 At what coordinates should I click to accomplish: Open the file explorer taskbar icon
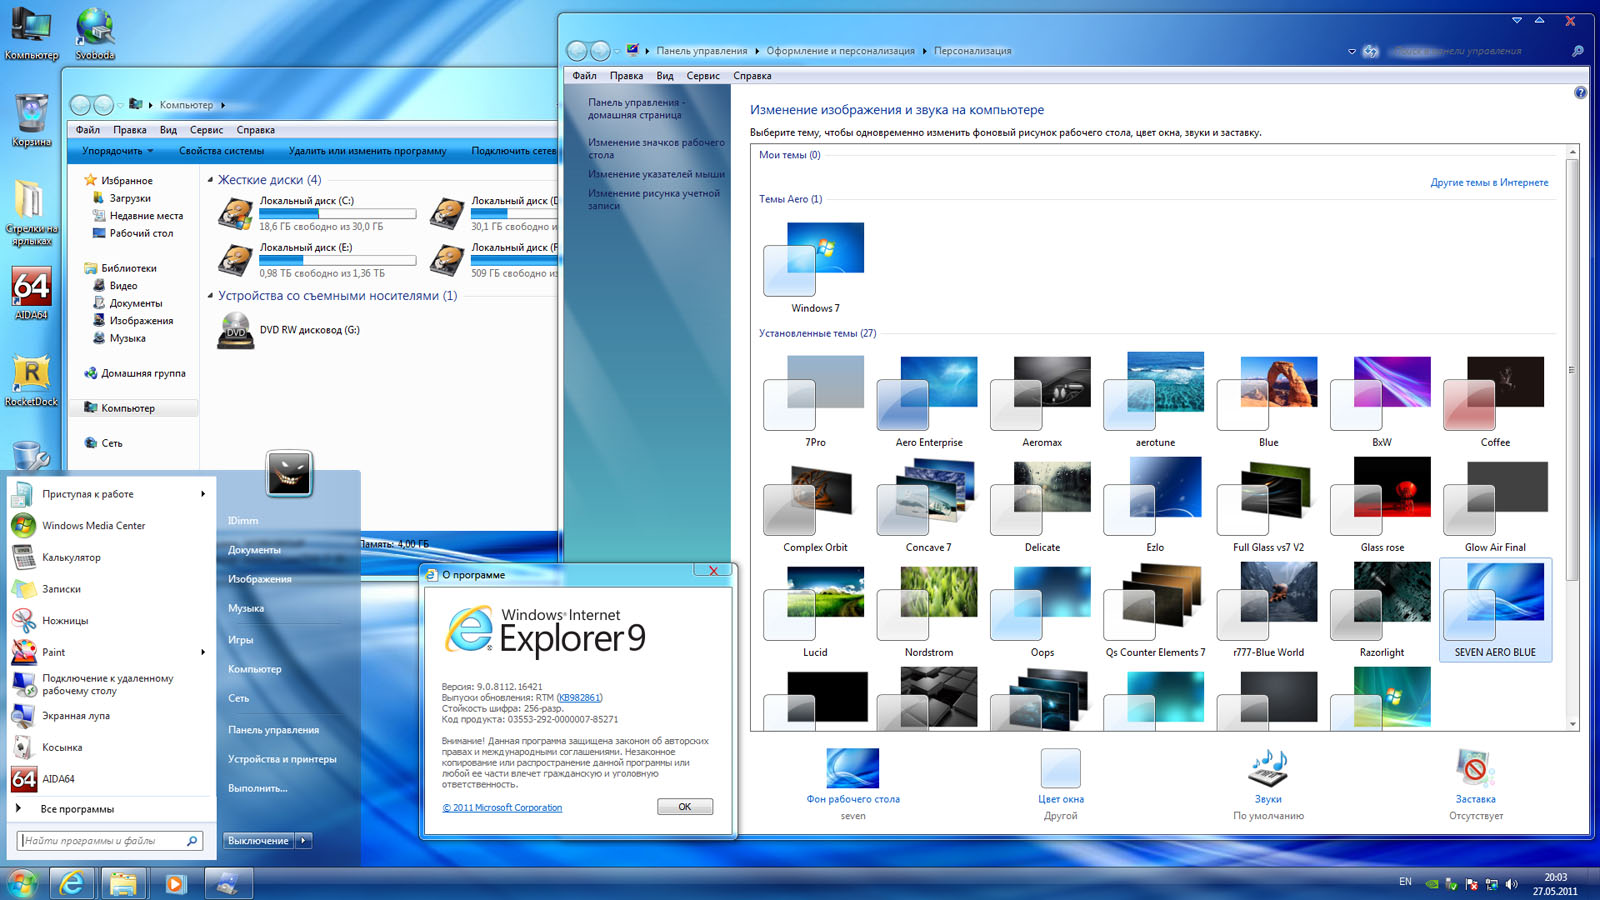point(123,883)
